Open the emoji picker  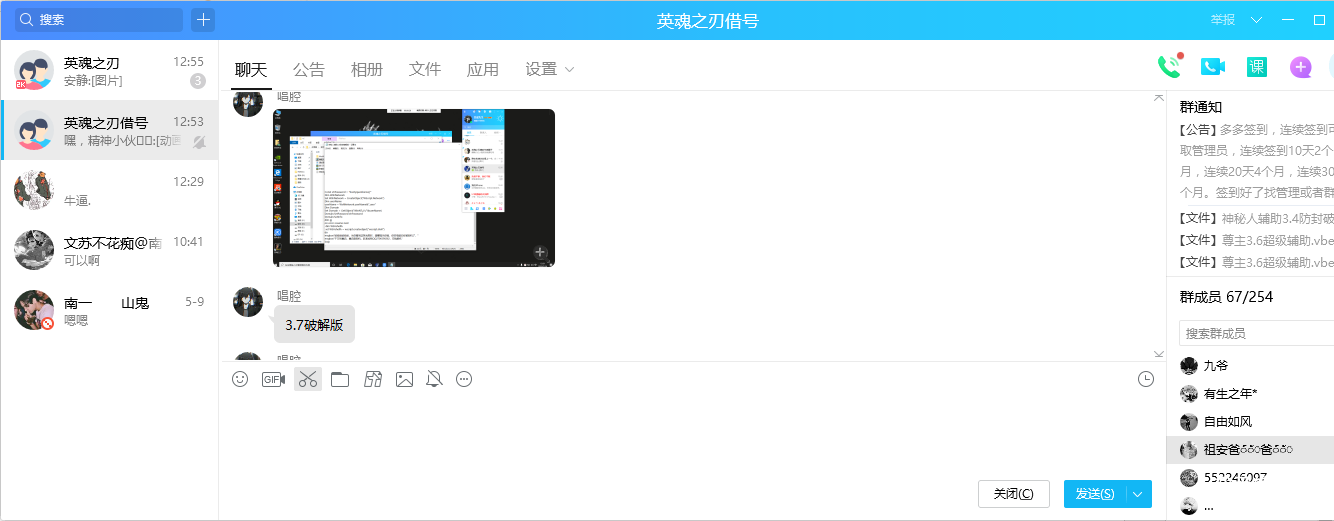240,379
